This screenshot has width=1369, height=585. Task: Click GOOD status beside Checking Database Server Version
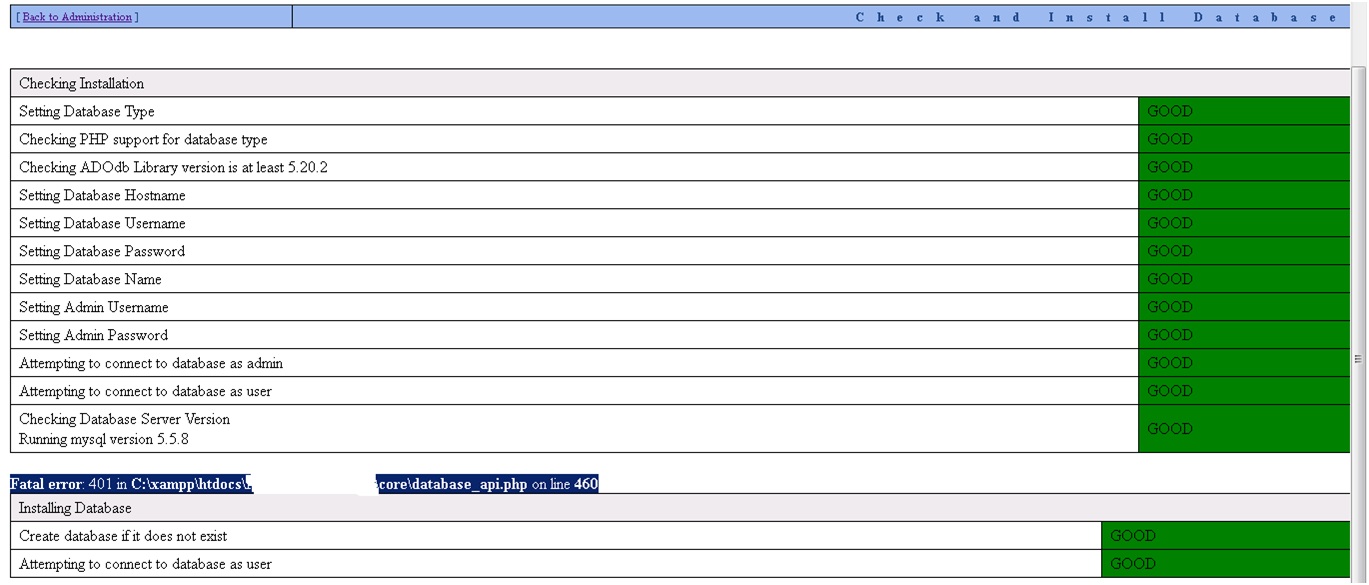point(1170,429)
